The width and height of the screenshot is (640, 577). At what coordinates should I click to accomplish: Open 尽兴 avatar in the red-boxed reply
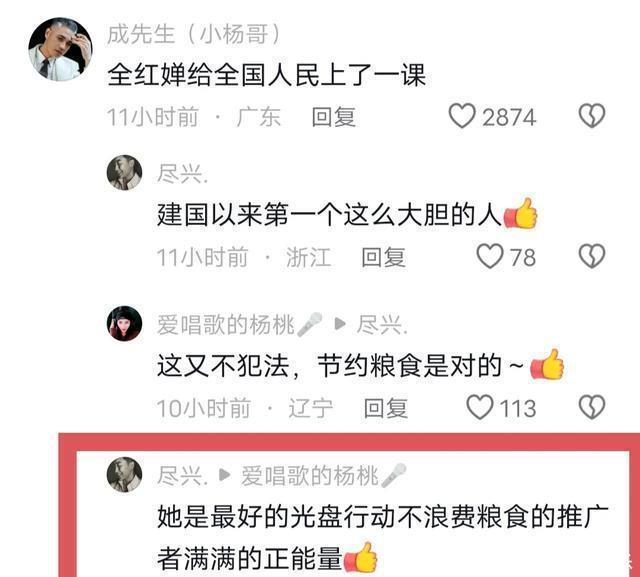(x=124, y=475)
